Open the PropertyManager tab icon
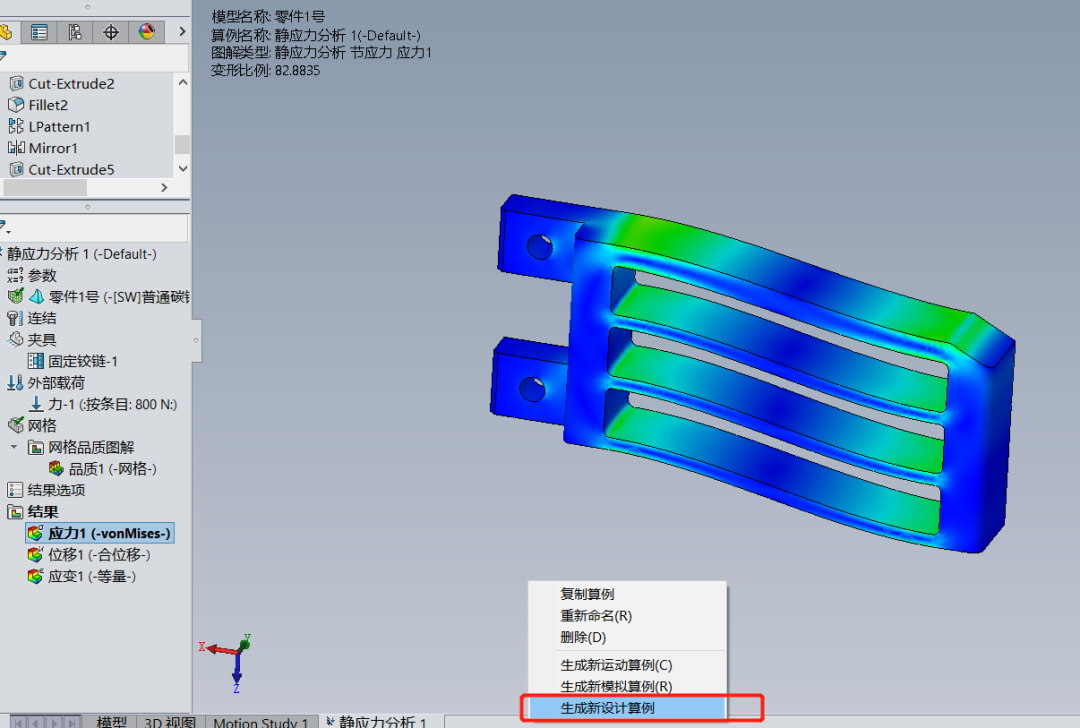 [x=39, y=32]
